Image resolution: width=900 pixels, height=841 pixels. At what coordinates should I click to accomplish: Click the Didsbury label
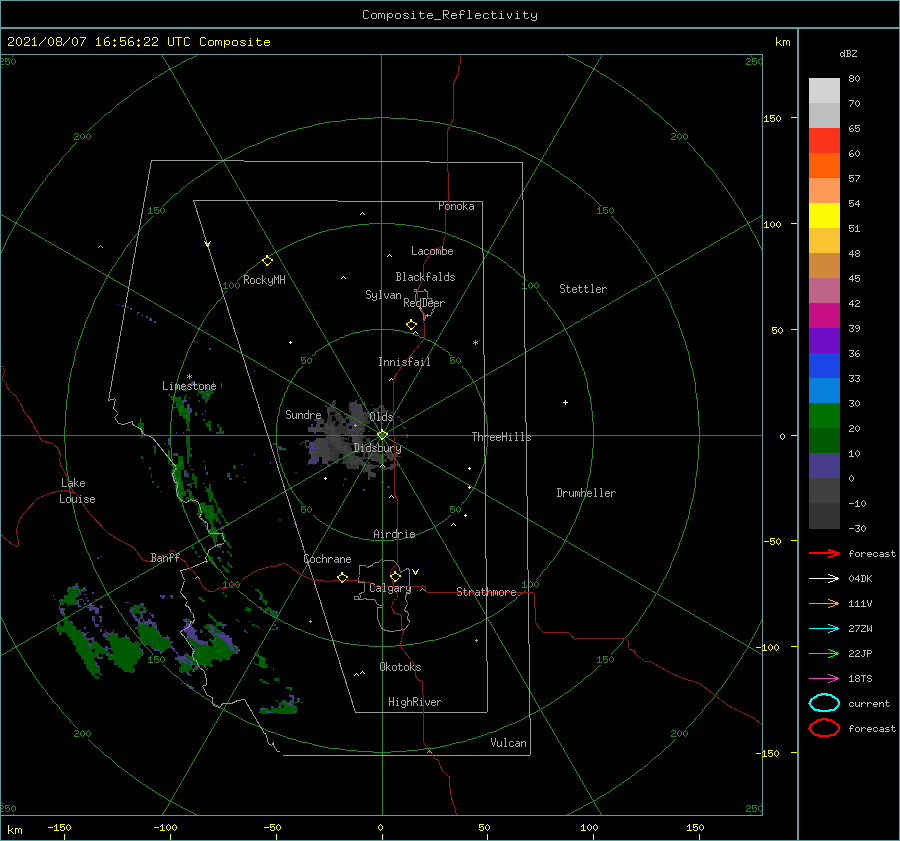coord(377,448)
